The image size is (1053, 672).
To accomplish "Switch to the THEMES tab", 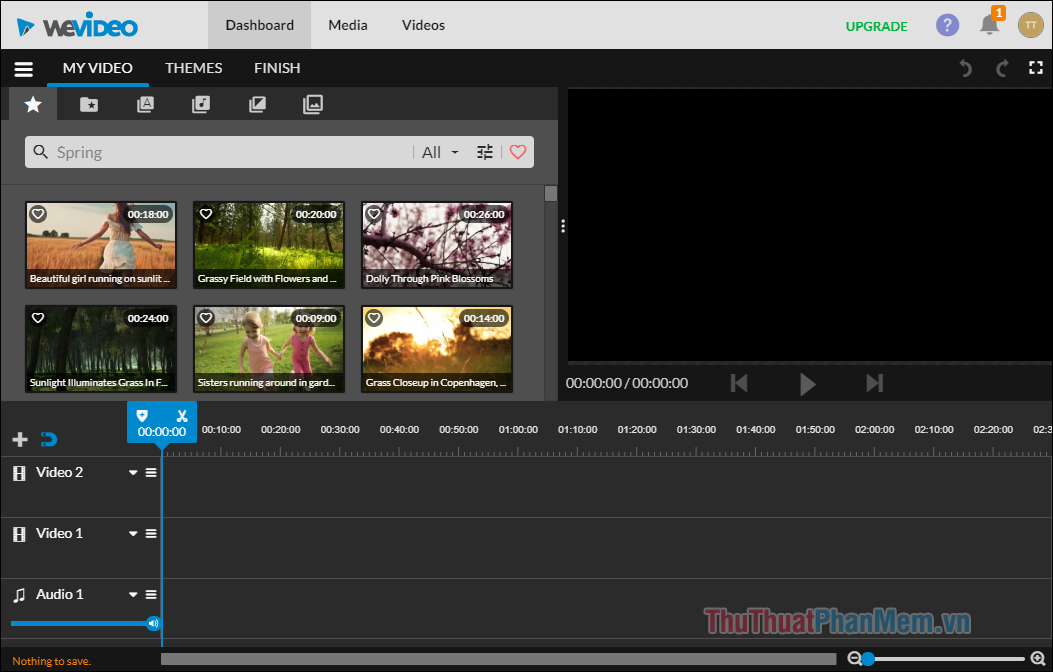I will click(x=193, y=68).
